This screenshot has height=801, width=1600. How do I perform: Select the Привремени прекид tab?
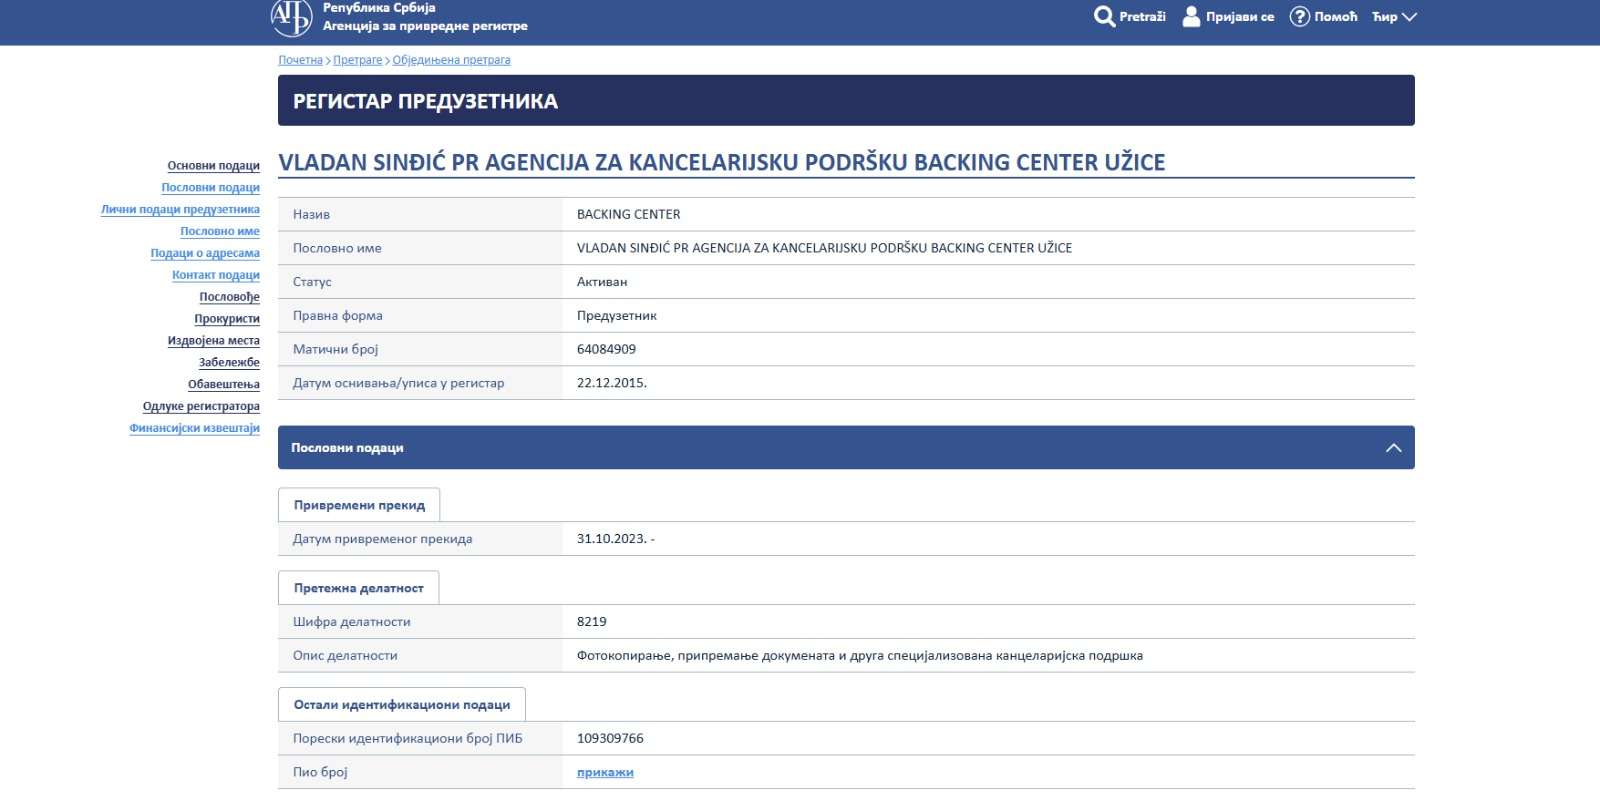tap(359, 505)
